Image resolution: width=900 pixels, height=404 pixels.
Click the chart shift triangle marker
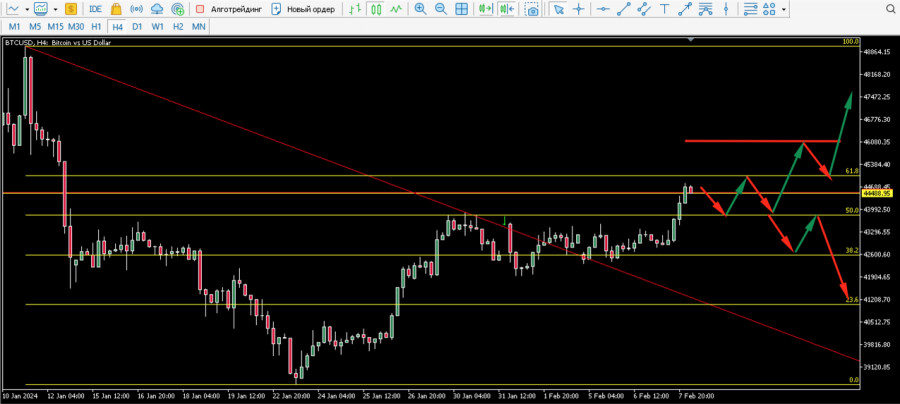(x=691, y=39)
